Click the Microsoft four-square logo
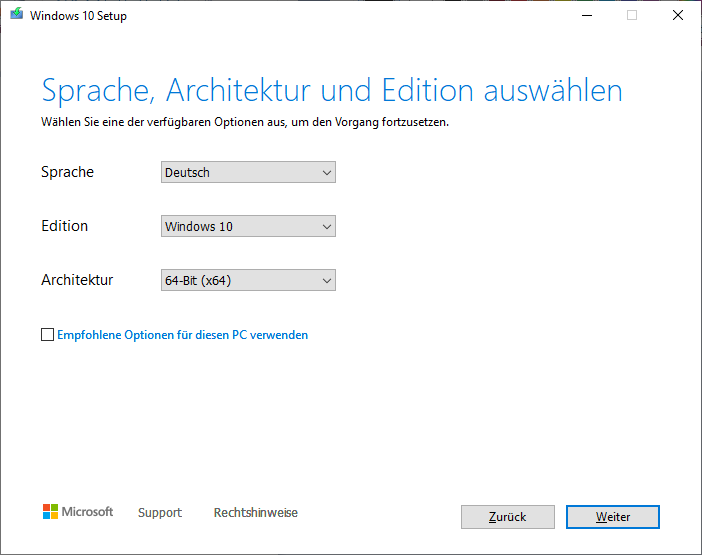702x555 pixels. click(50, 512)
